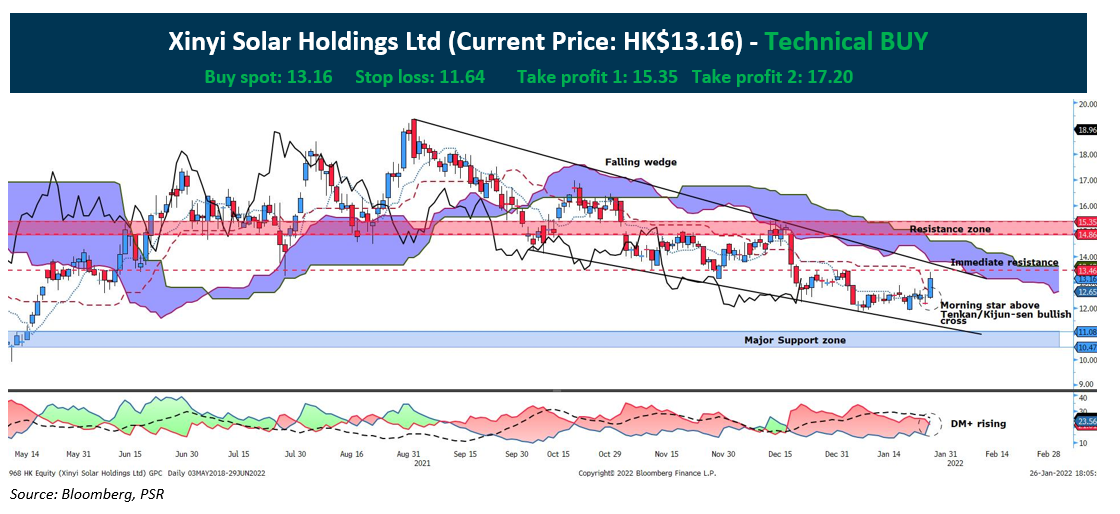The height and width of the screenshot is (514, 1120).
Task: Click the 'Nov 30' date label
Action: point(724,454)
